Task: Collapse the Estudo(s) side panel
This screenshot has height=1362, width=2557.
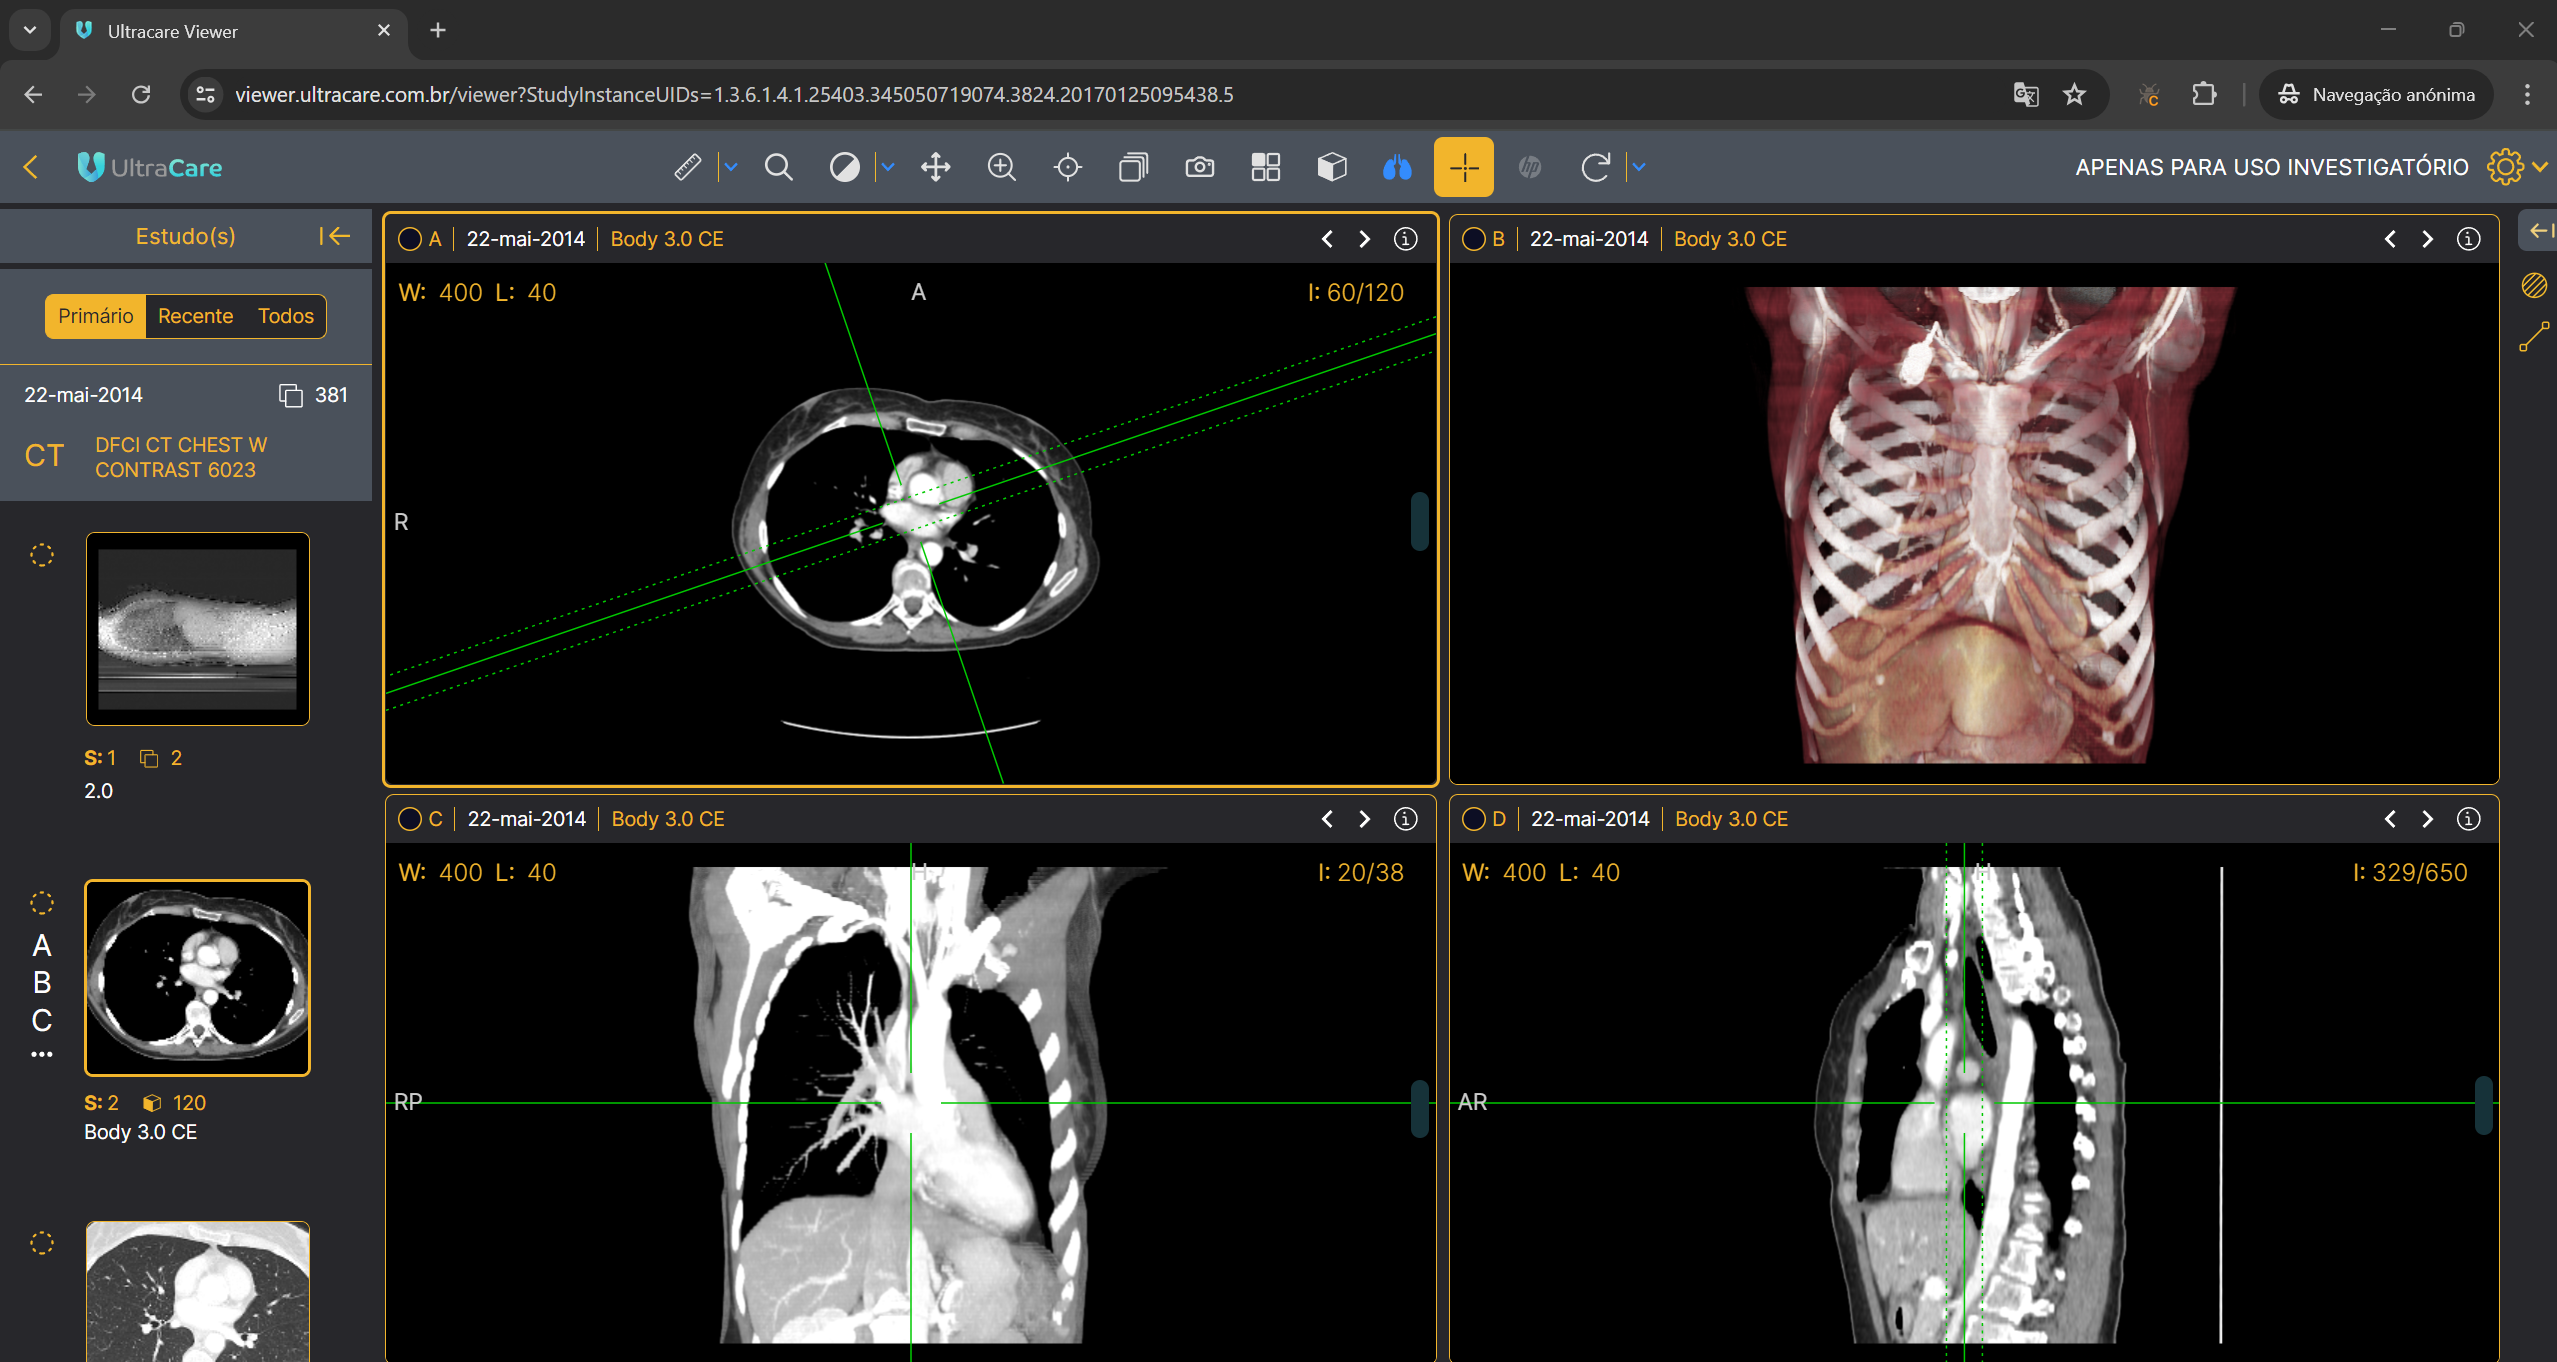Action: (x=334, y=236)
